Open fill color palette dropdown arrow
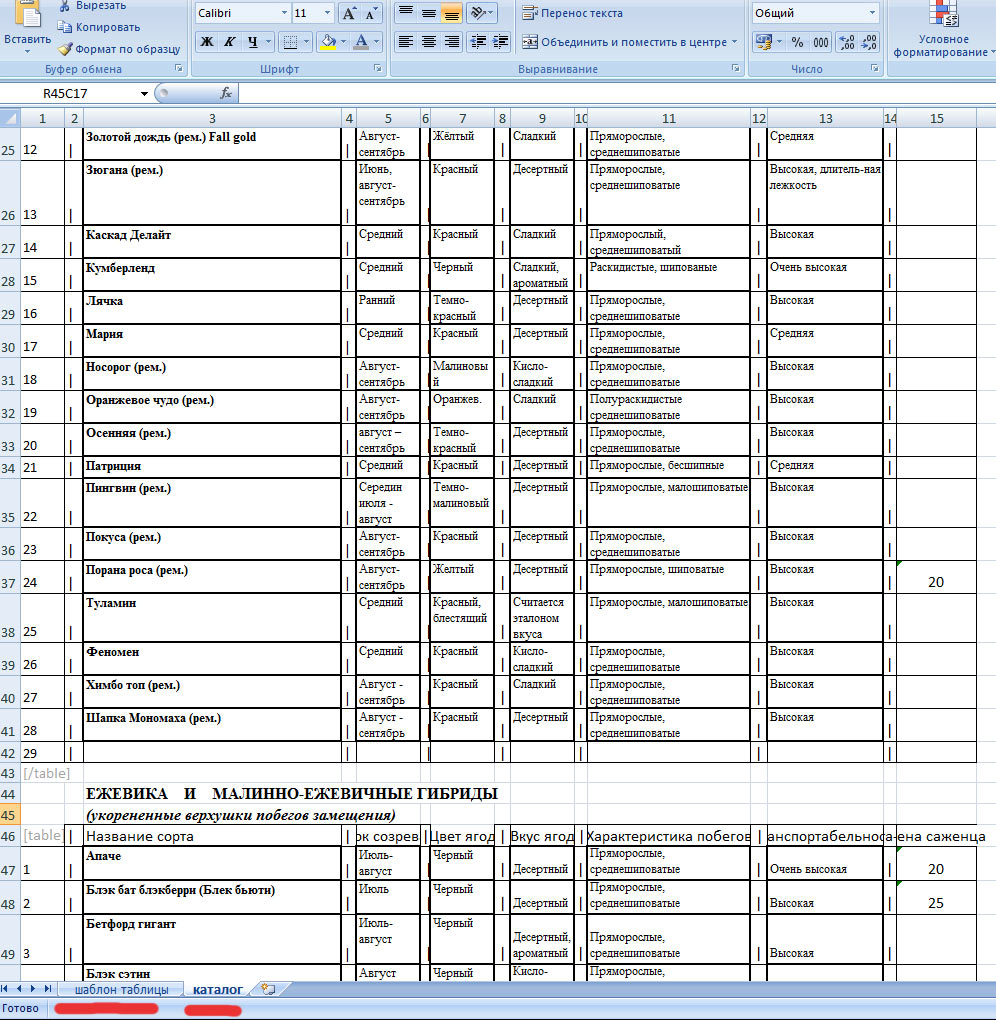The image size is (996, 1020). 343,42
